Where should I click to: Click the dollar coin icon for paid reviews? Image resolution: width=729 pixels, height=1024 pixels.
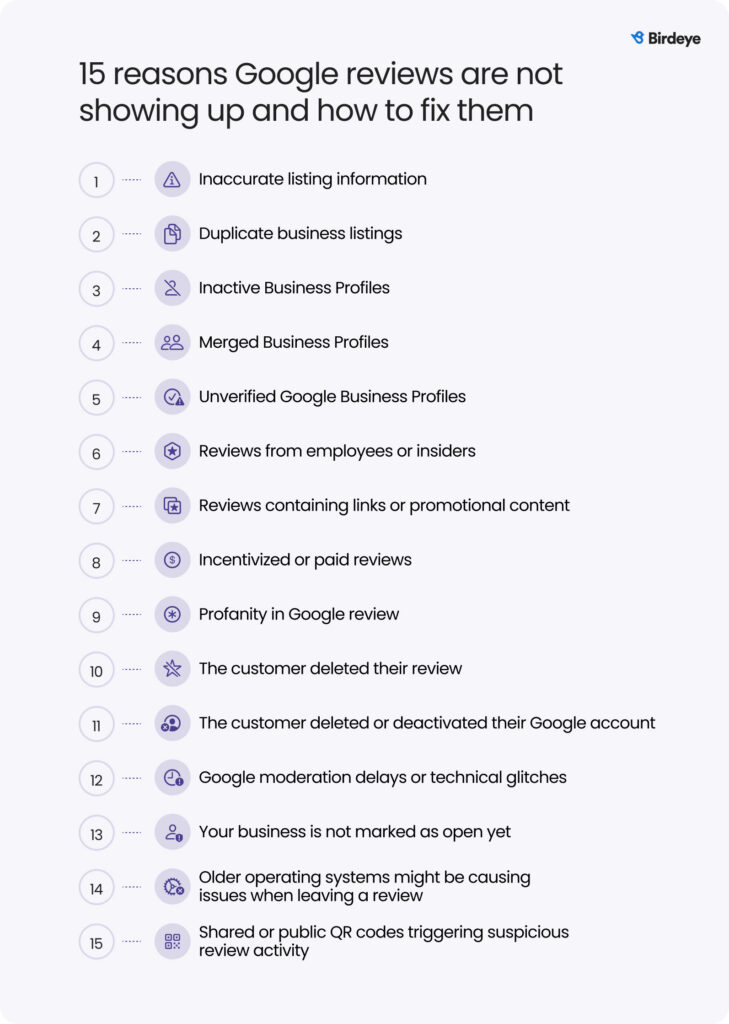pyautogui.click(x=172, y=560)
